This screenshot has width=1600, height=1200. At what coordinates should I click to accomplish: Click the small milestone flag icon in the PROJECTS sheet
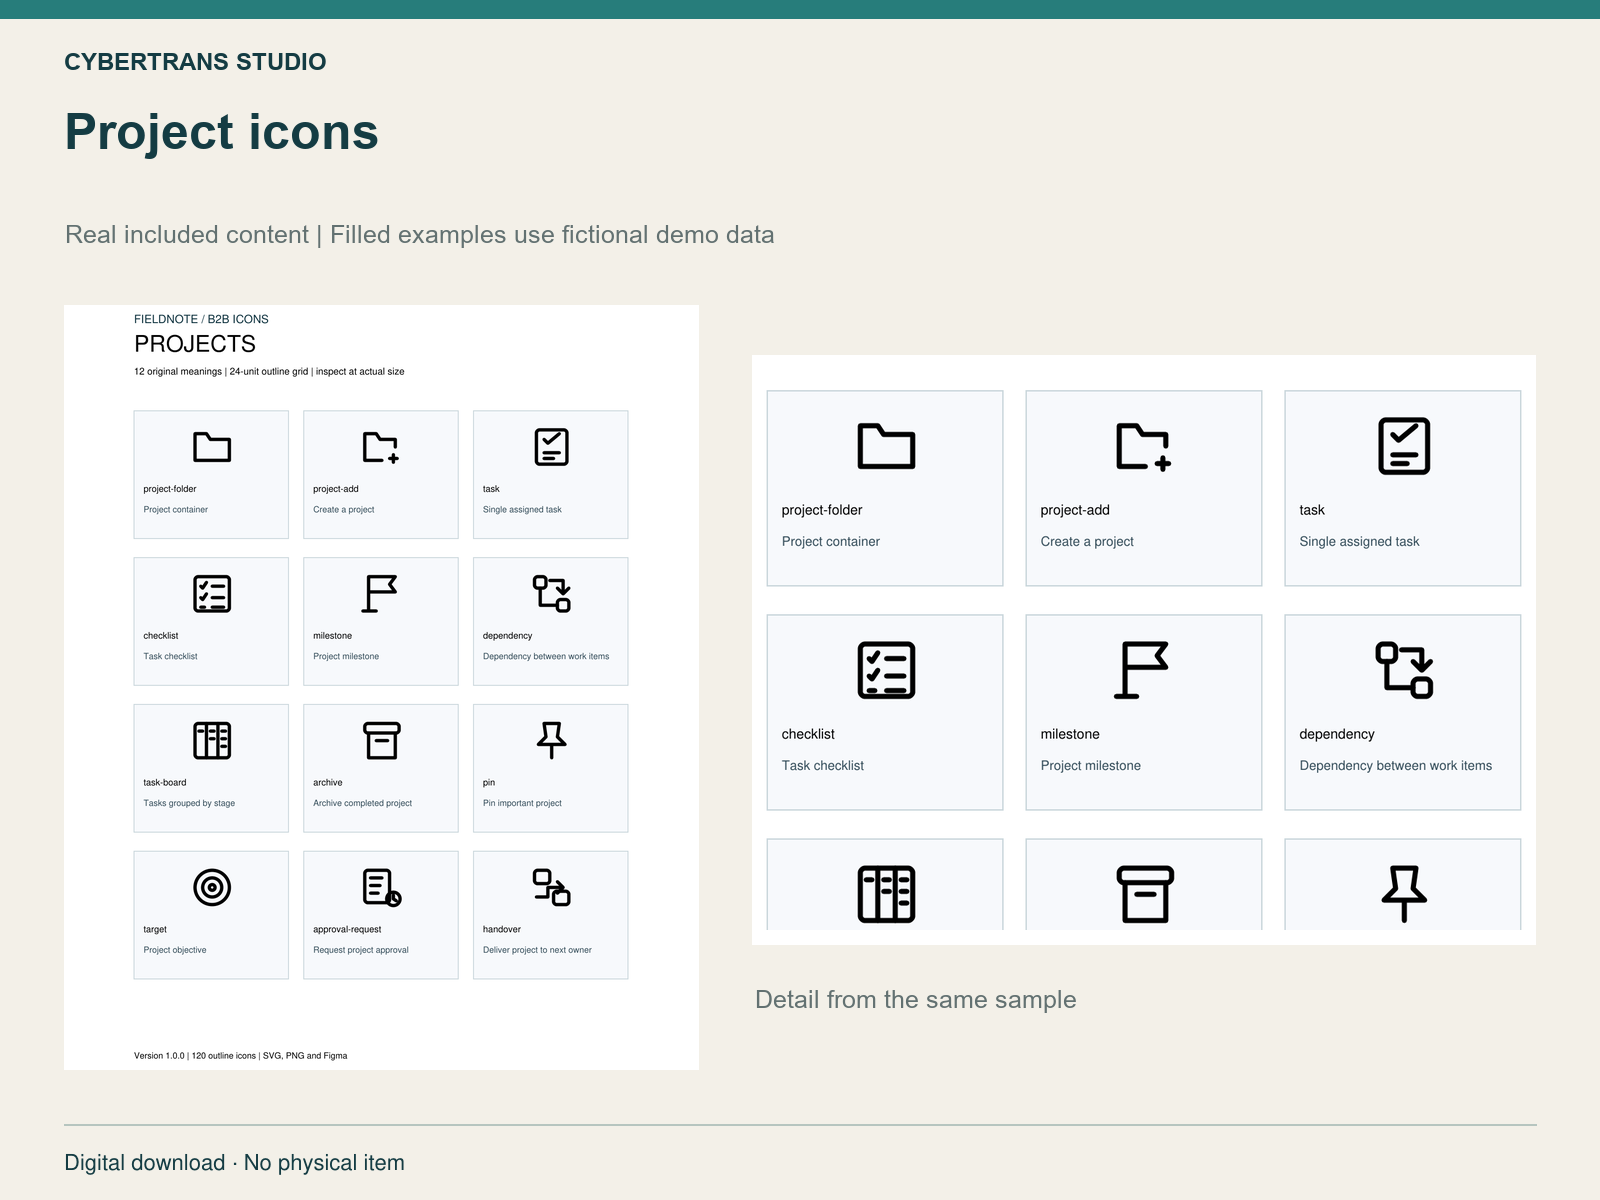380,594
